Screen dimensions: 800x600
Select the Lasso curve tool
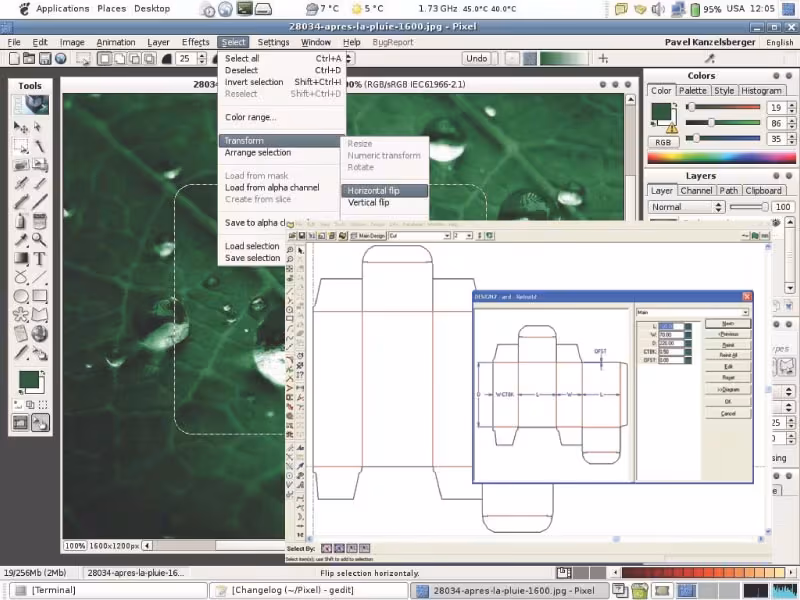[x=21, y=277]
